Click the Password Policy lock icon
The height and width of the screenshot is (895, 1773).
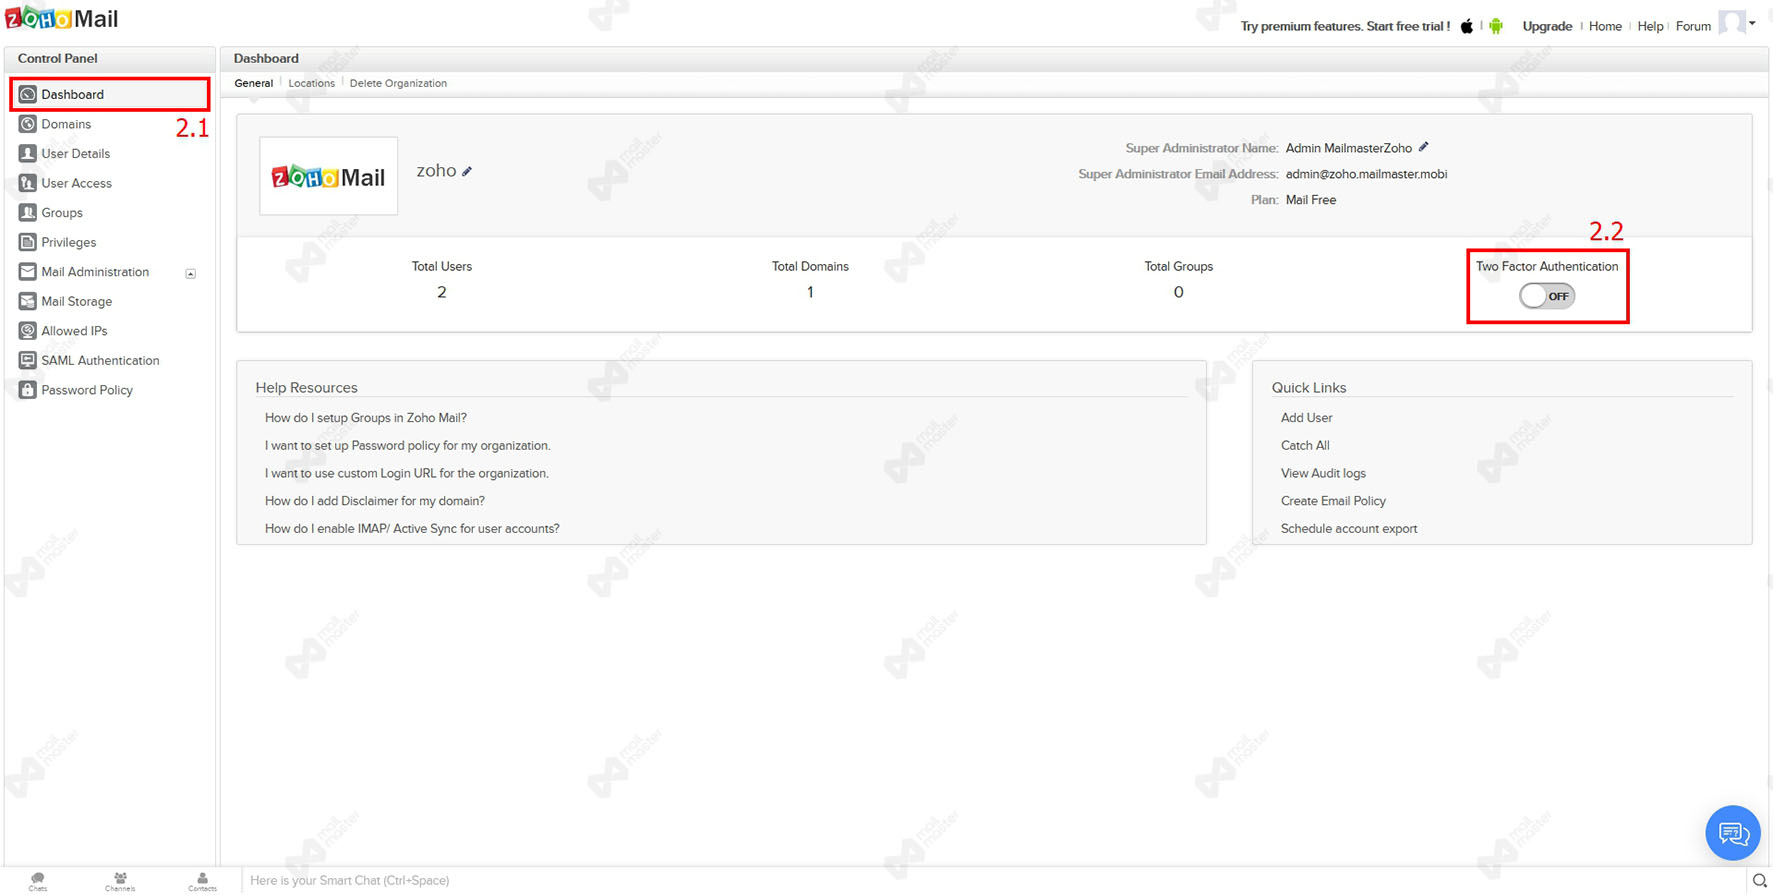(x=28, y=389)
